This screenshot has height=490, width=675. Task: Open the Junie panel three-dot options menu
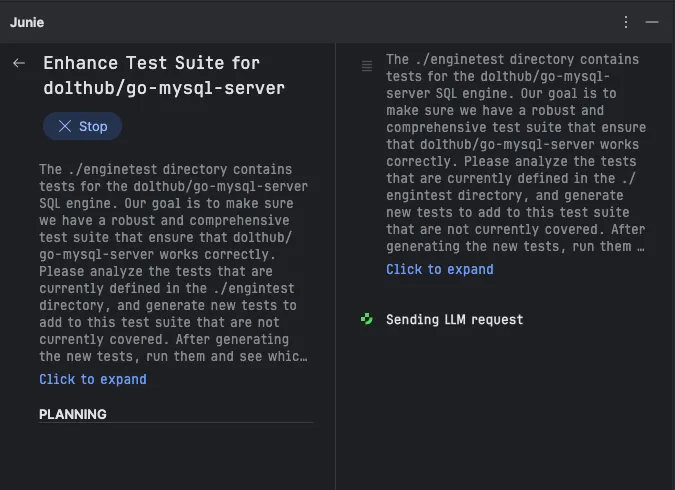pos(626,22)
